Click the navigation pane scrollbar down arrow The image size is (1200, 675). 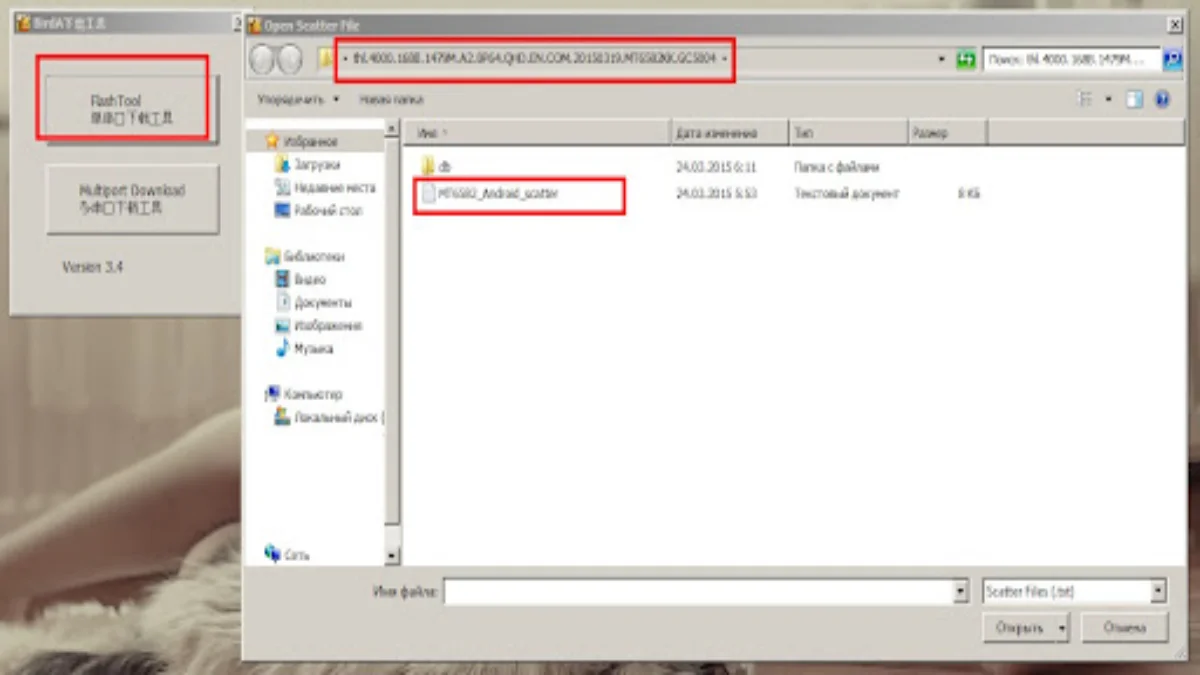point(392,556)
